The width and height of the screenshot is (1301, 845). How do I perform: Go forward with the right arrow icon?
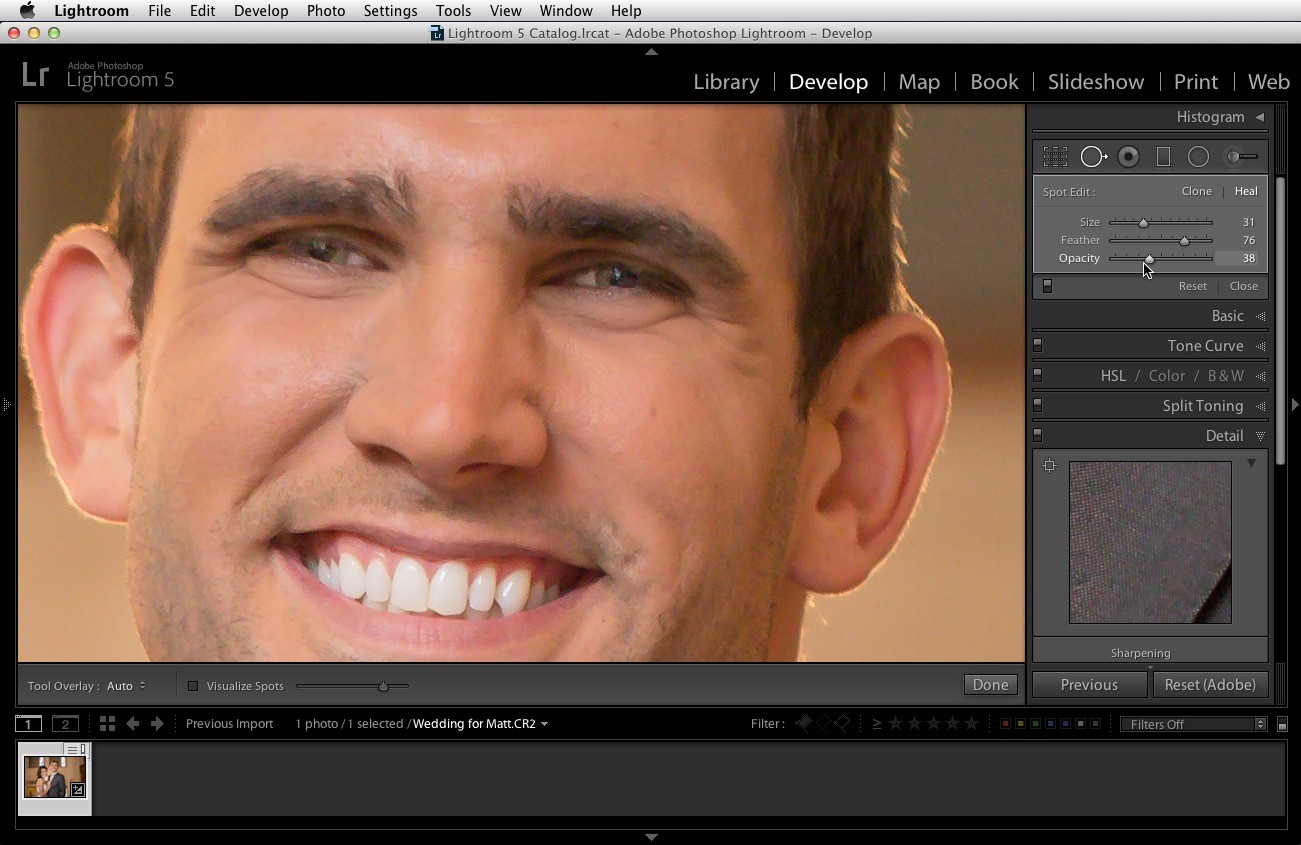coord(157,723)
